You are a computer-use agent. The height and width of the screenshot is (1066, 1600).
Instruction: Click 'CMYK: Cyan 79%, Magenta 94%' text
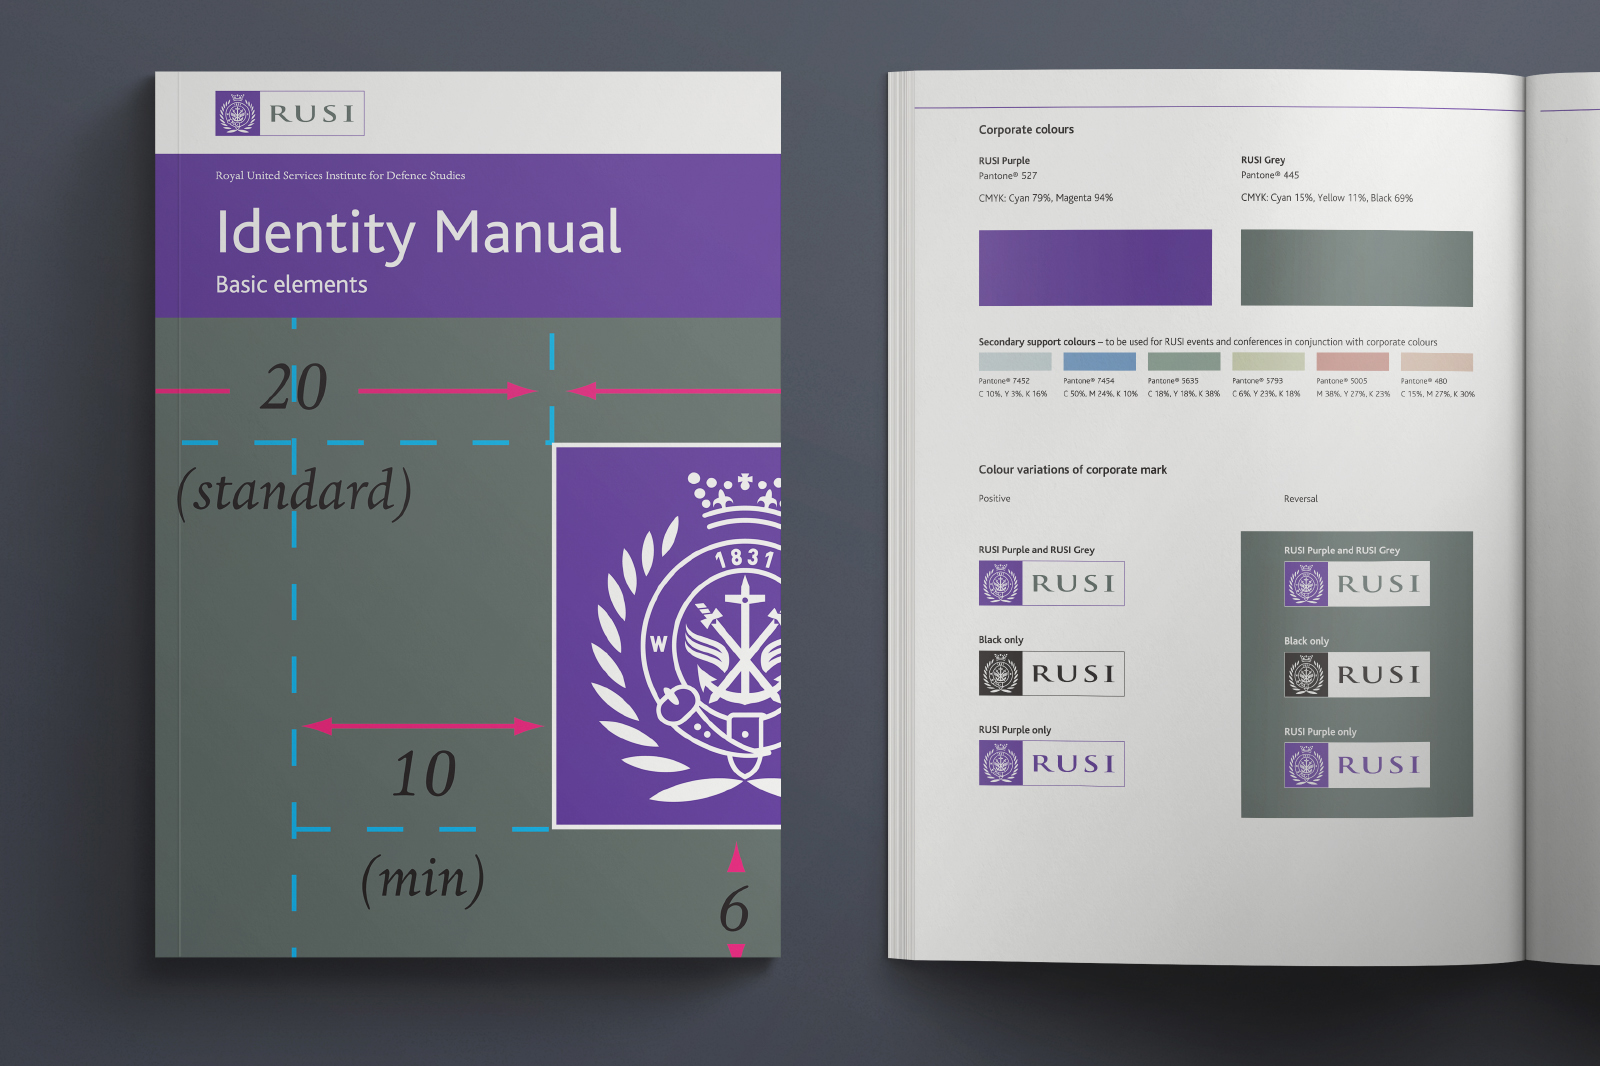[1045, 198]
